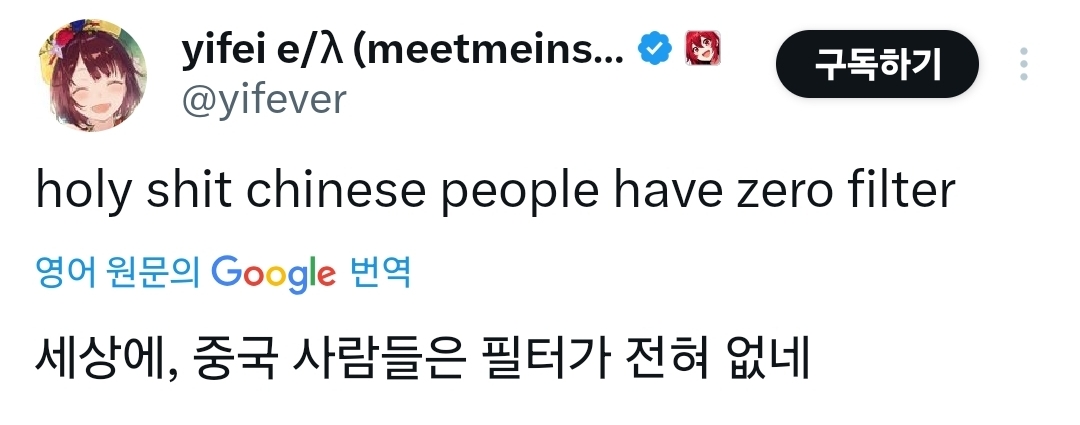Image resolution: width=1080 pixels, height=425 pixels.
Task: Click the display name "yifei e/λ"
Action: (x=261, y=49)
